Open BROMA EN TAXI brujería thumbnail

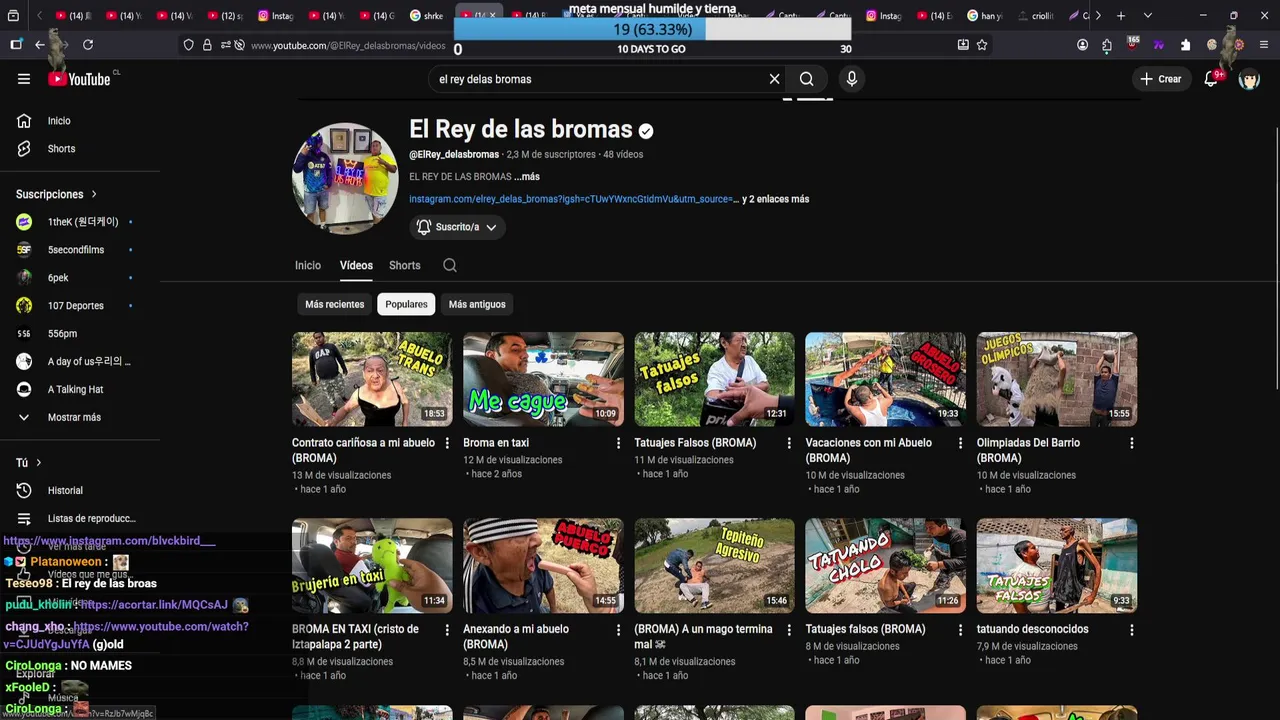click(x=372, y=565)
